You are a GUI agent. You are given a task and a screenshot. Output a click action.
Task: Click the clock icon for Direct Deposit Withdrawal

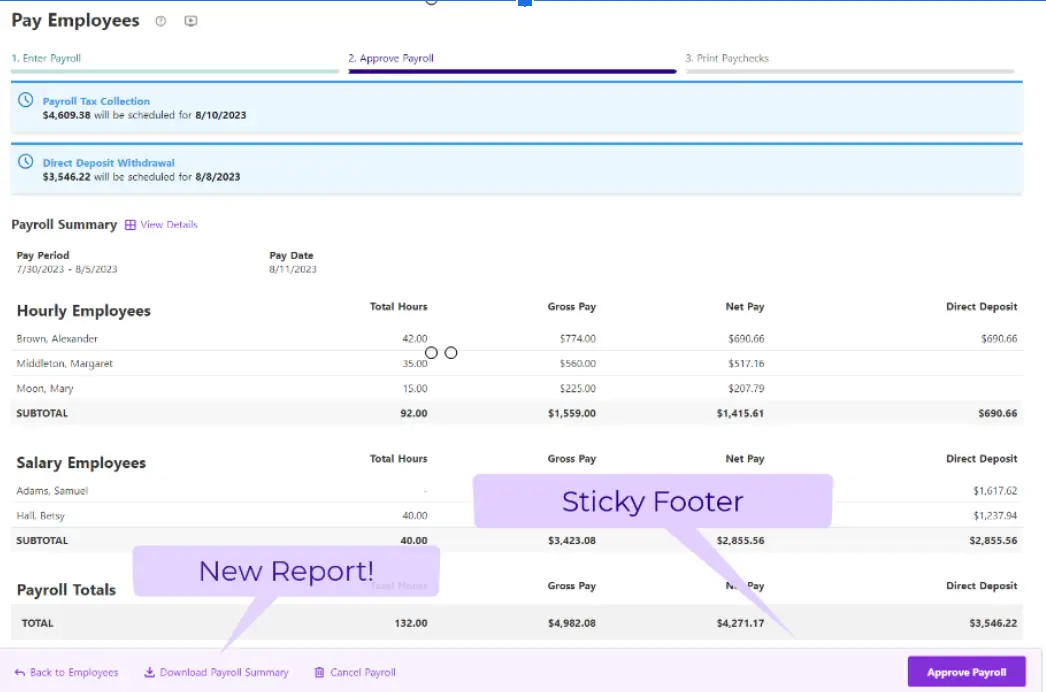[x=25, y=161]
